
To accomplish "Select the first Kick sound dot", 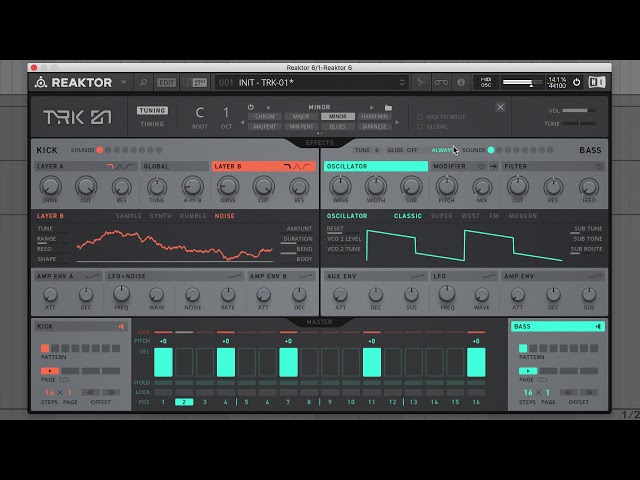I will (100, 150).
